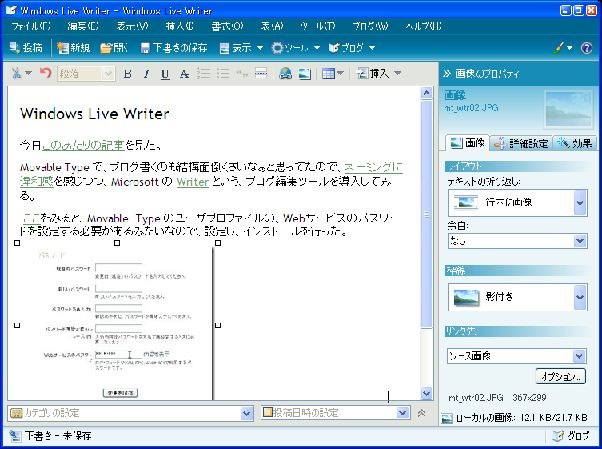Open the text wrapping layout dropdown
The image size is (602, 449).
[x=580, y=203]
